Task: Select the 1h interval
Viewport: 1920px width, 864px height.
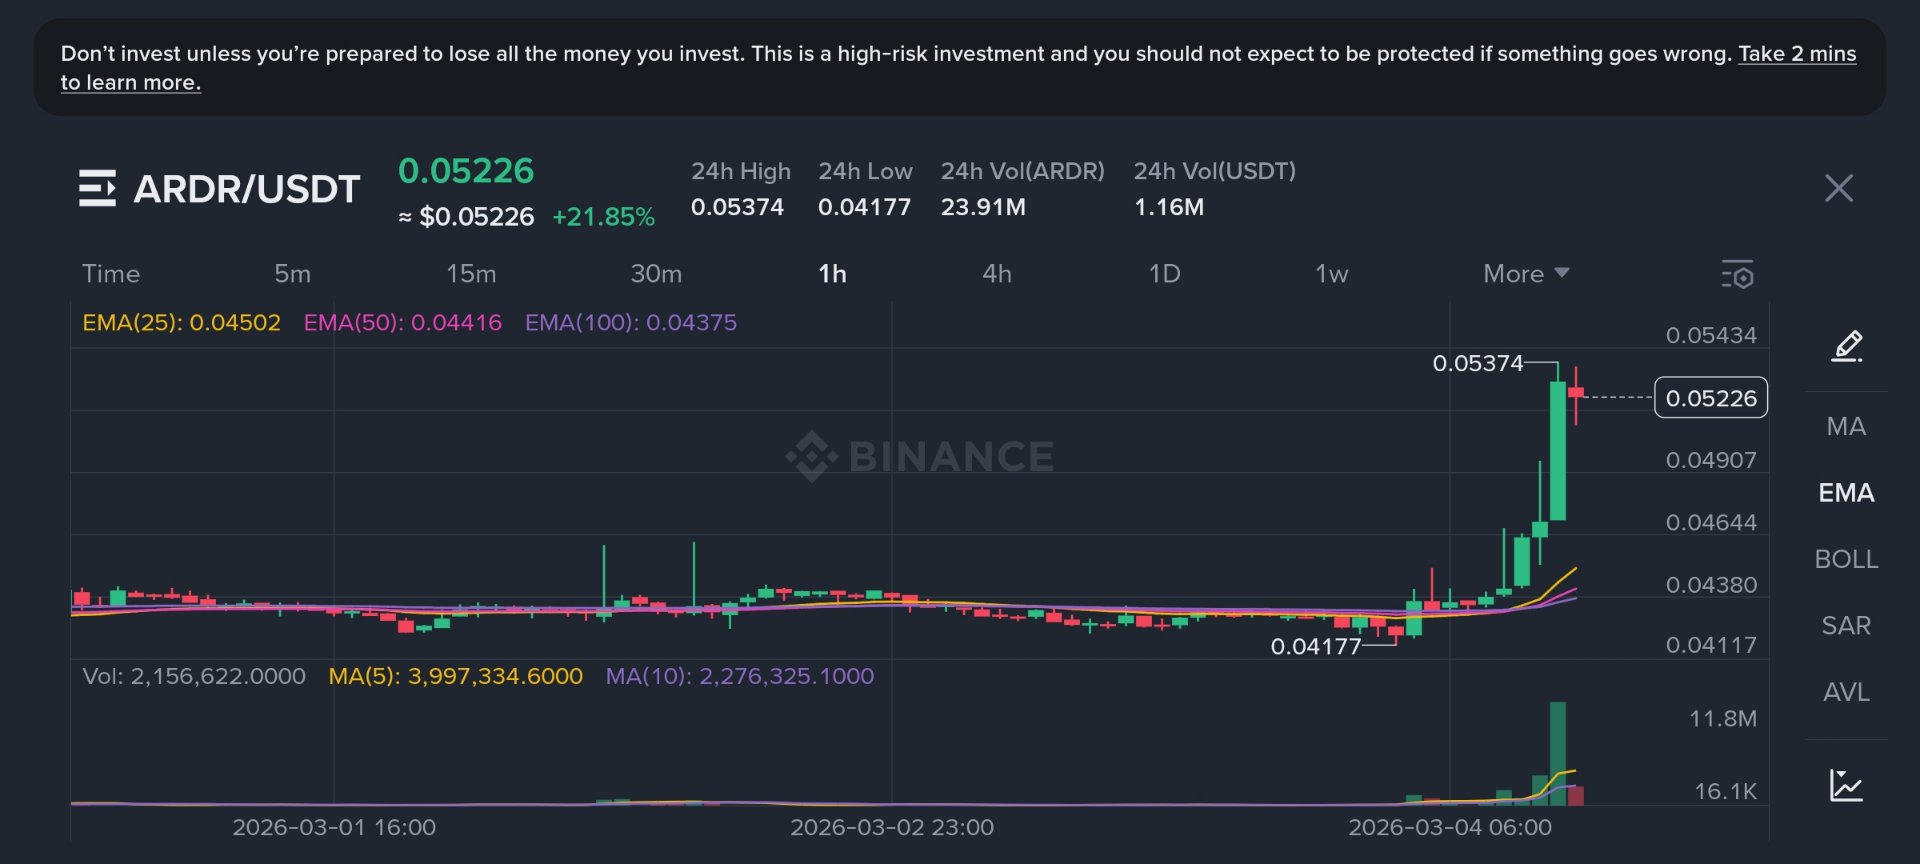Action: coord(832,274)
